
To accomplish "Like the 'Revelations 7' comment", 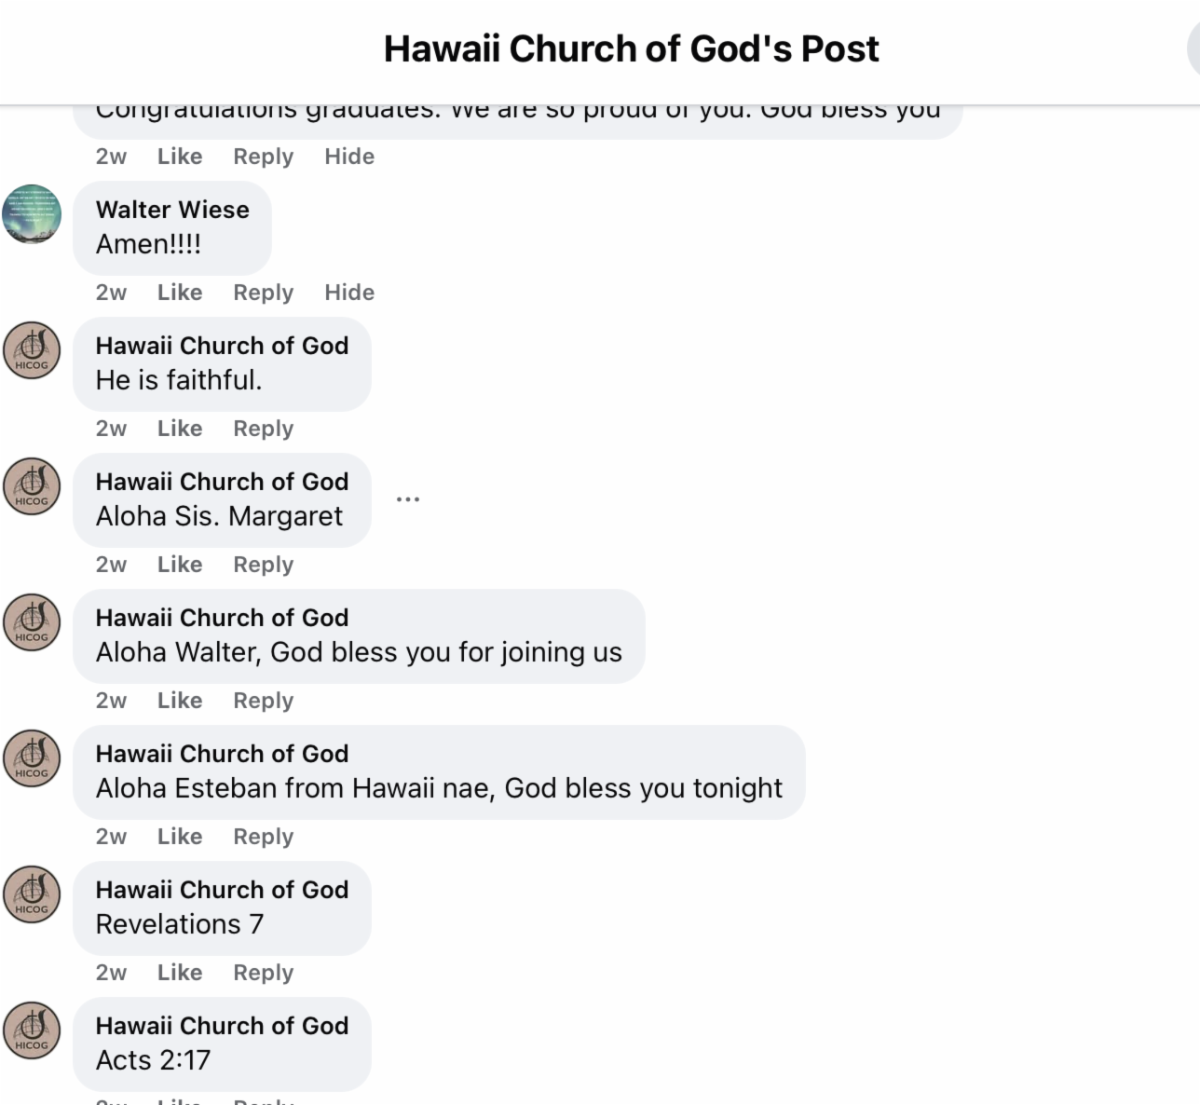I will click(x=180, y=972).
